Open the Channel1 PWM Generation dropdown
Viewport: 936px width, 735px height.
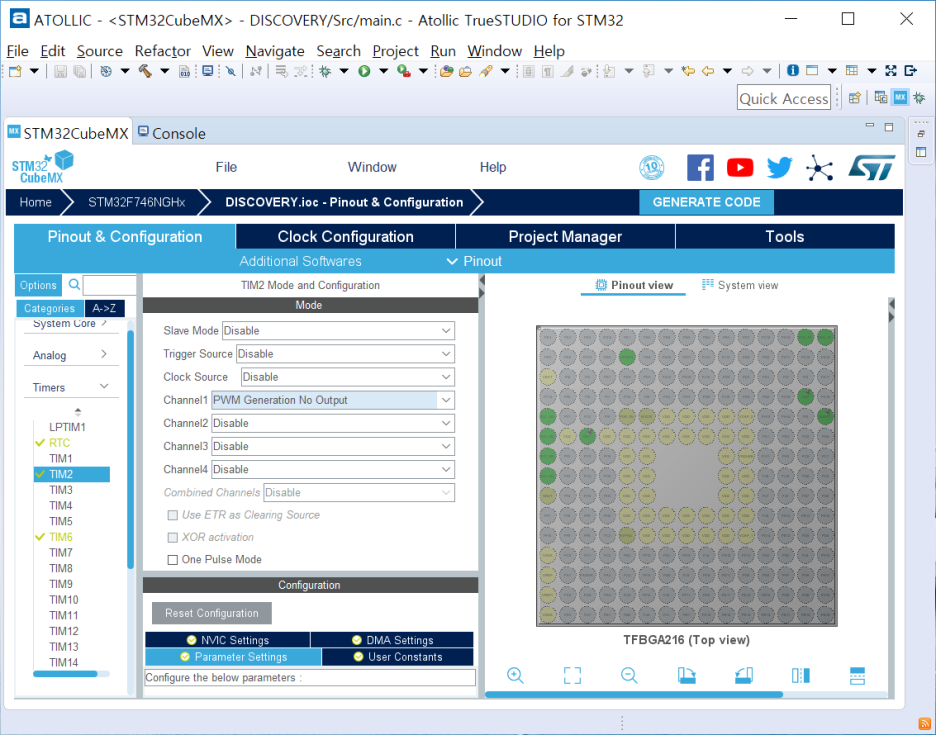point(332,400)
